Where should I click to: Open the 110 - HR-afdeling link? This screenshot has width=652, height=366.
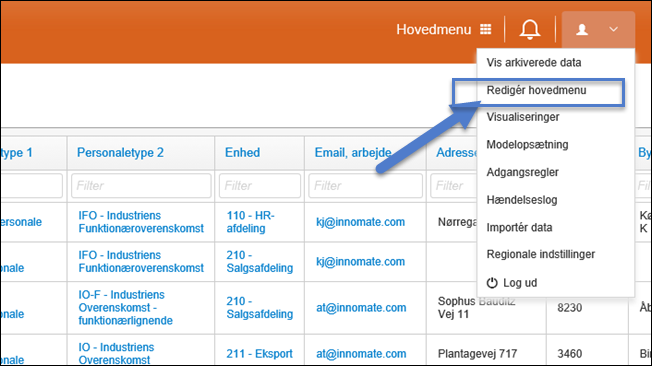click(x=250, y=222)
